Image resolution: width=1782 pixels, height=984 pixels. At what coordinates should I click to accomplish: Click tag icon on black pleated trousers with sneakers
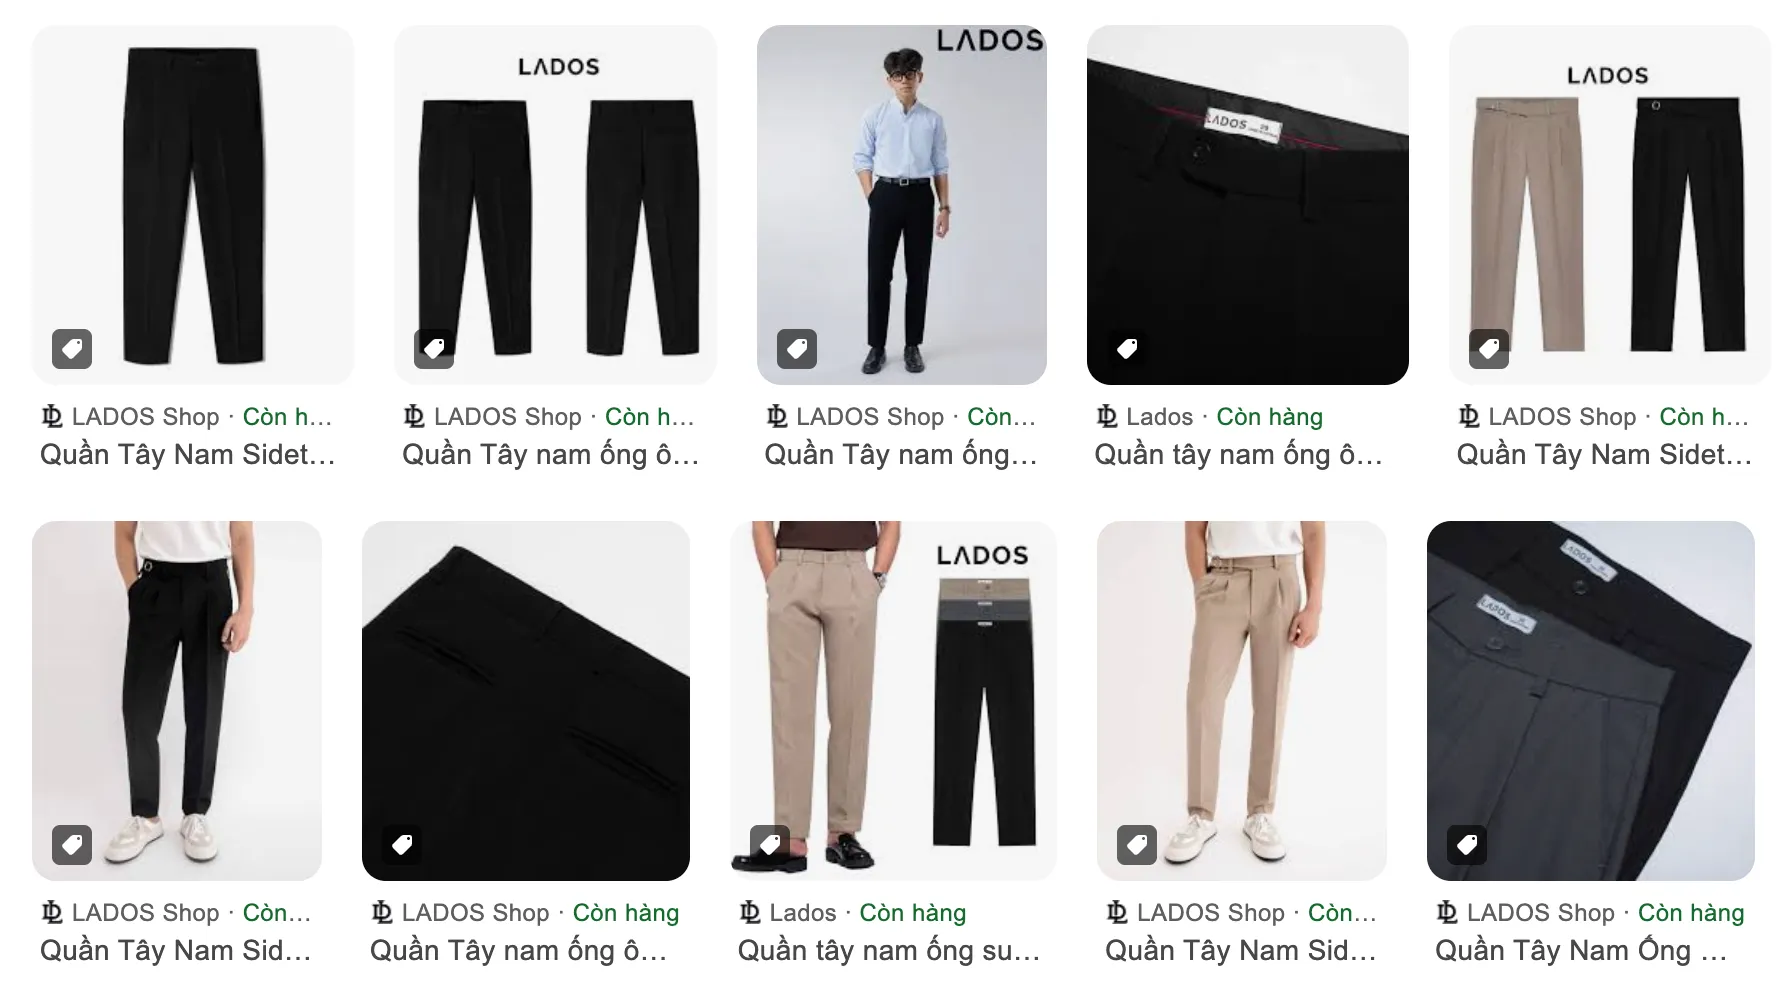[72, 845]
